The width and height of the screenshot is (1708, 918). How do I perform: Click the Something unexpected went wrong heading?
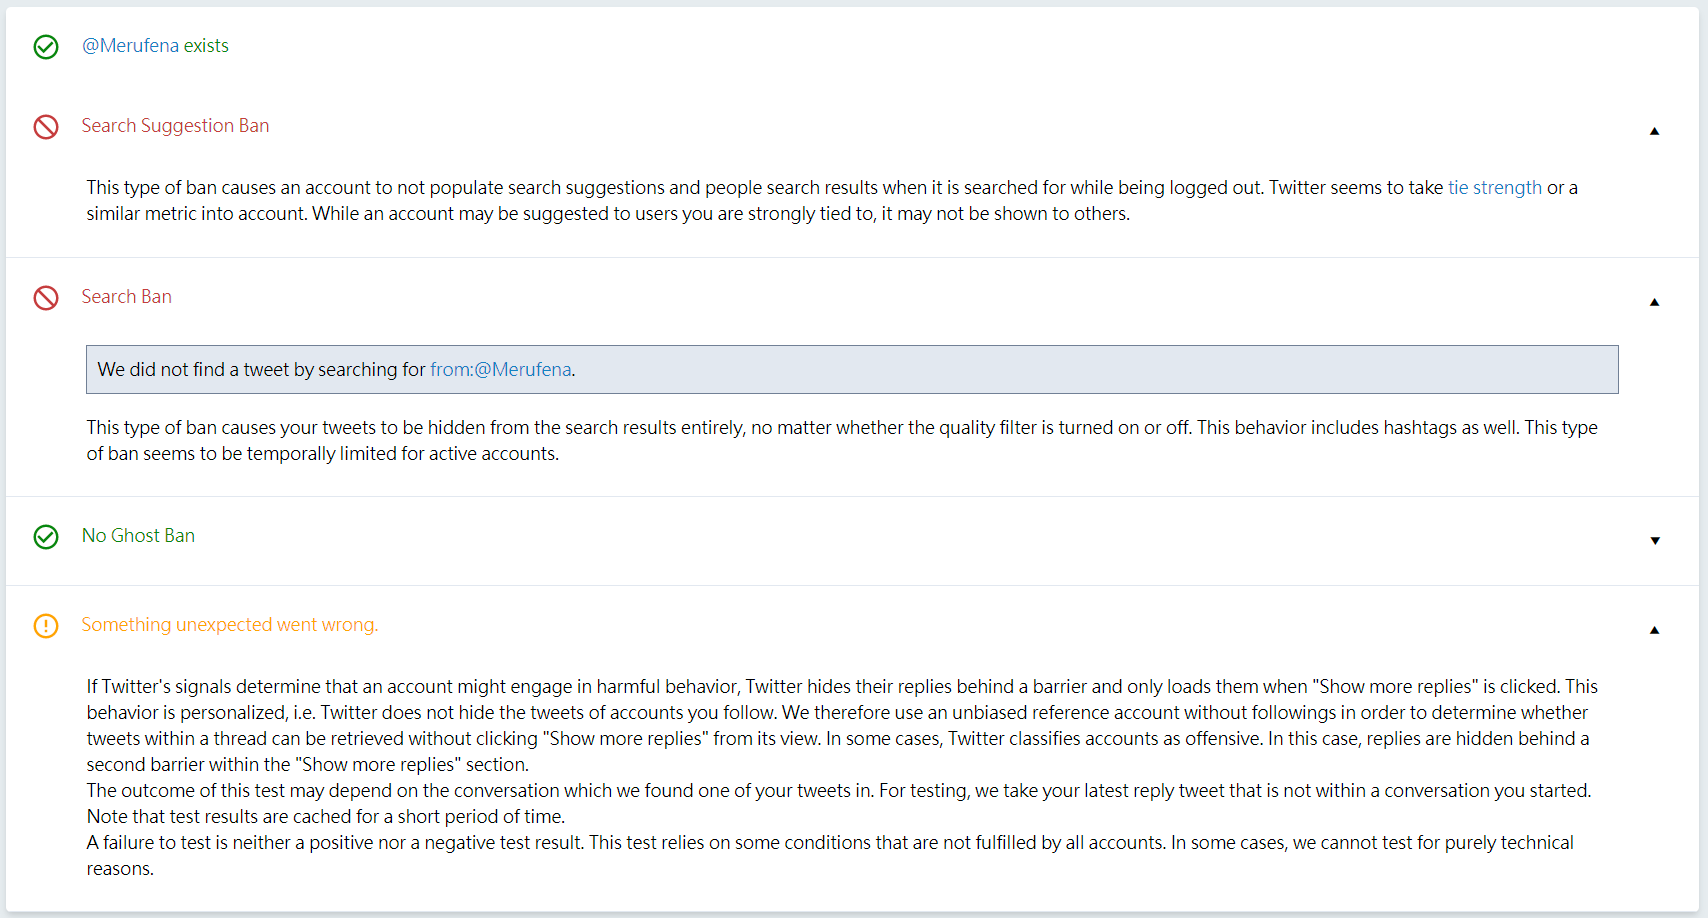tap(230, 625)
